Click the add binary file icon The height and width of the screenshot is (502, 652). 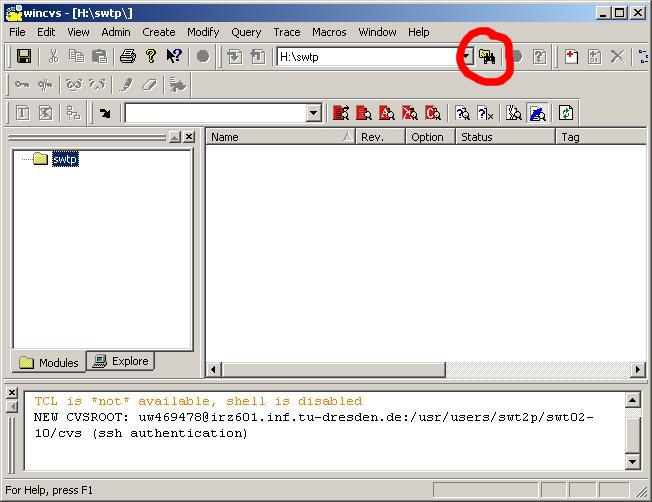(594, 57)
